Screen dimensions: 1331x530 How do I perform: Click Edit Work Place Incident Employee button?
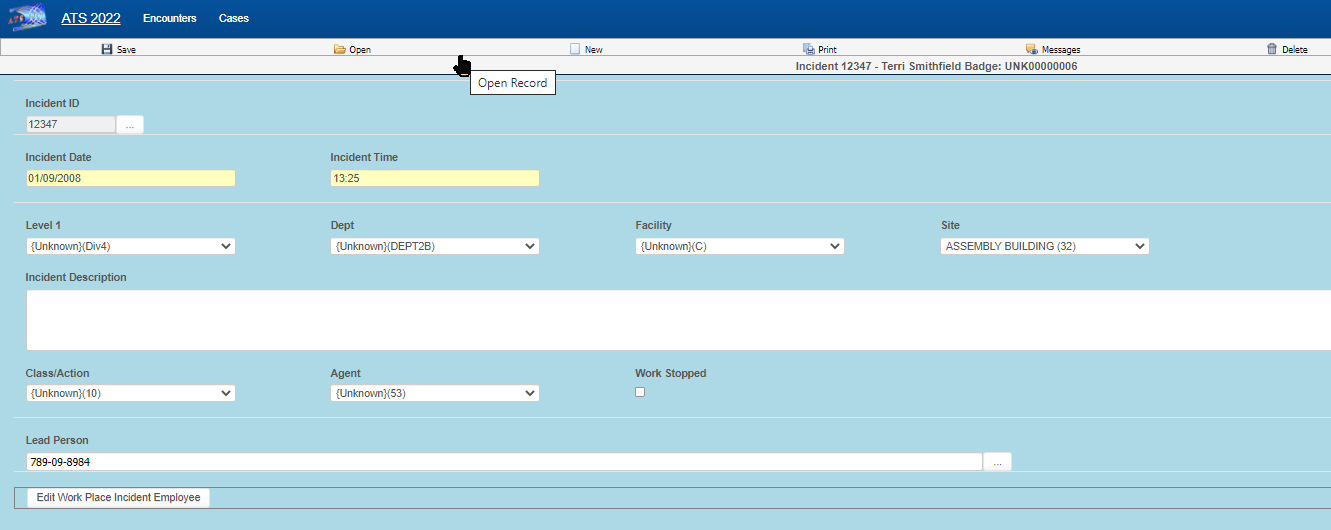pos(118,497)
